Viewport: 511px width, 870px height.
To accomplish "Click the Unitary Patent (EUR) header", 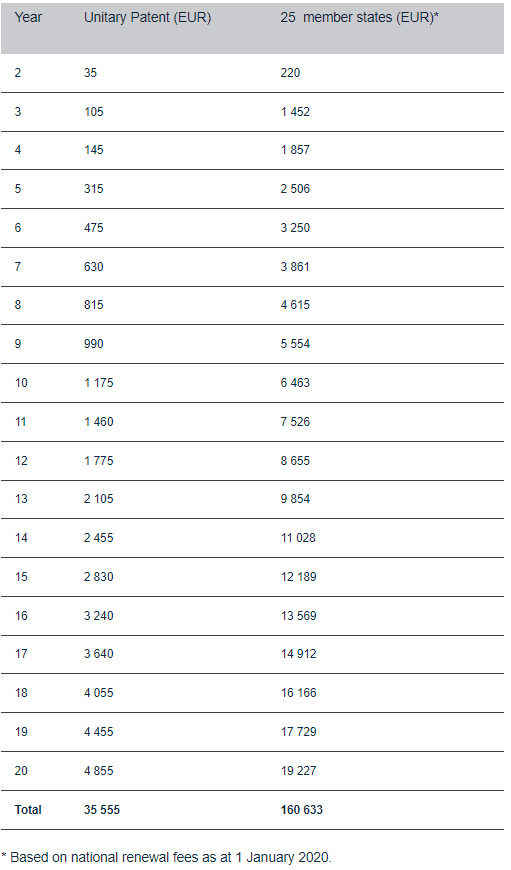I will tap(148, 18).
